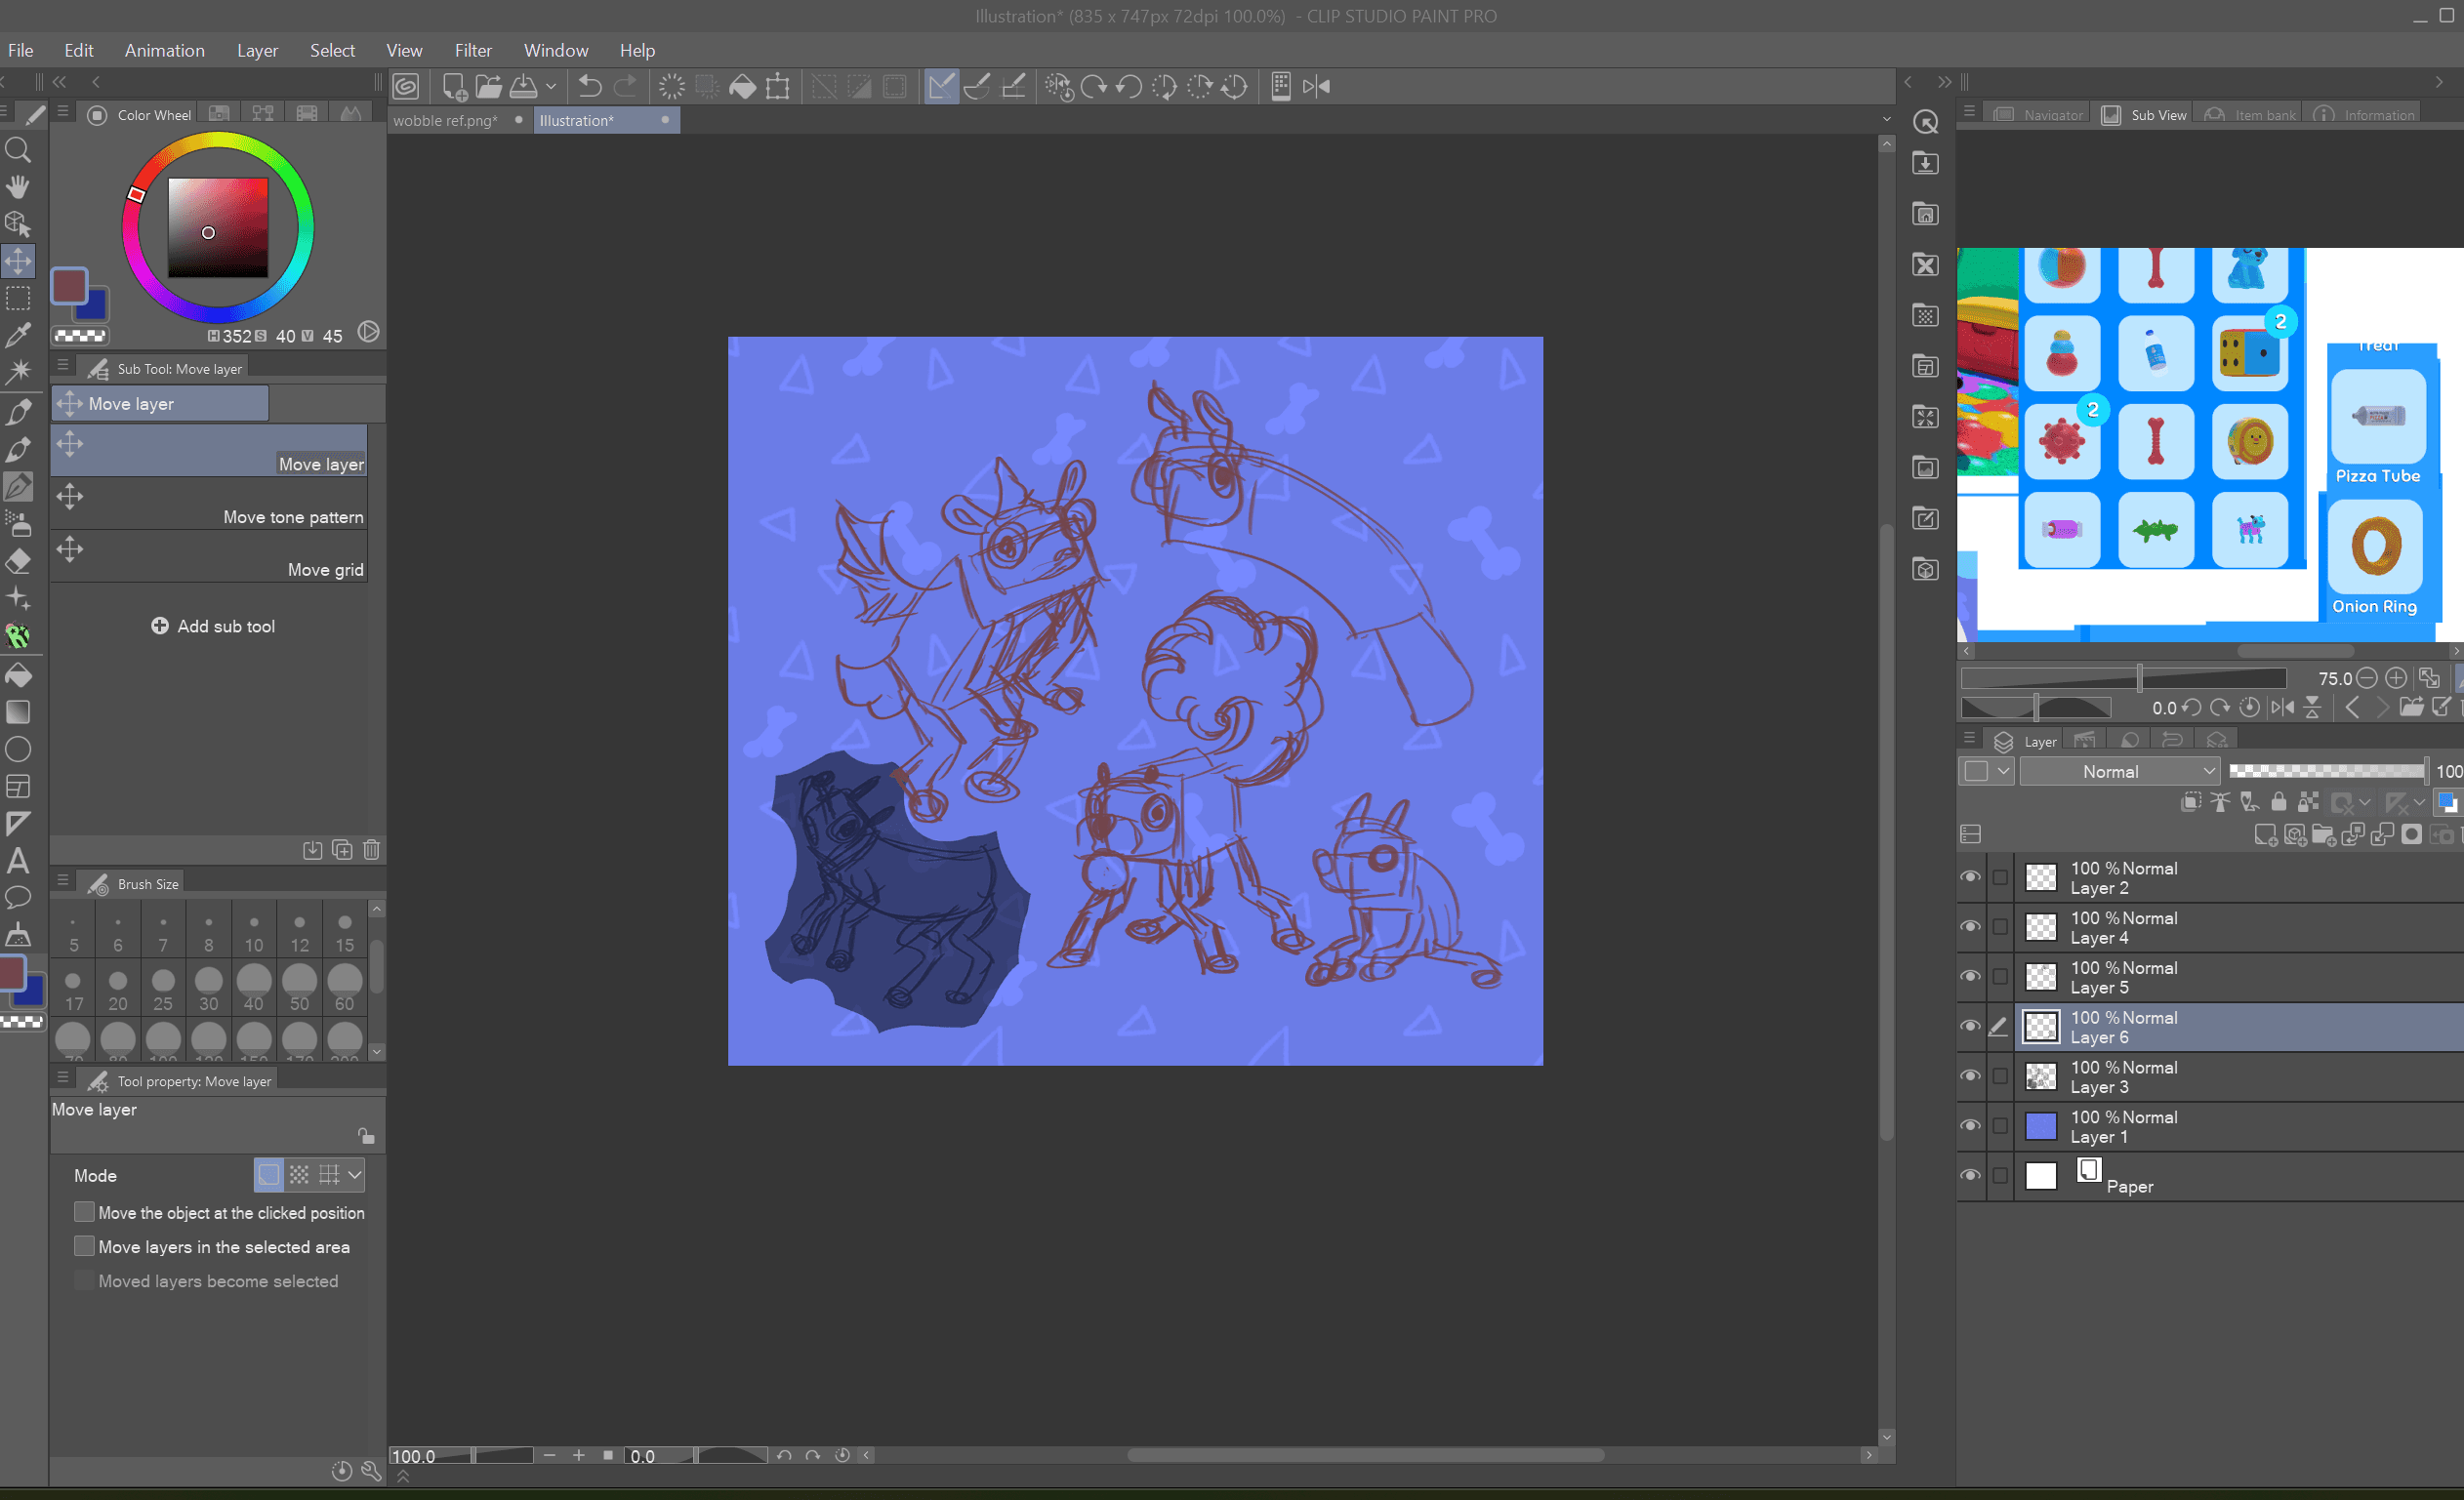Select the Zoom magnifier tool
The image size is (2464, 1500).
tap(18, 150)
